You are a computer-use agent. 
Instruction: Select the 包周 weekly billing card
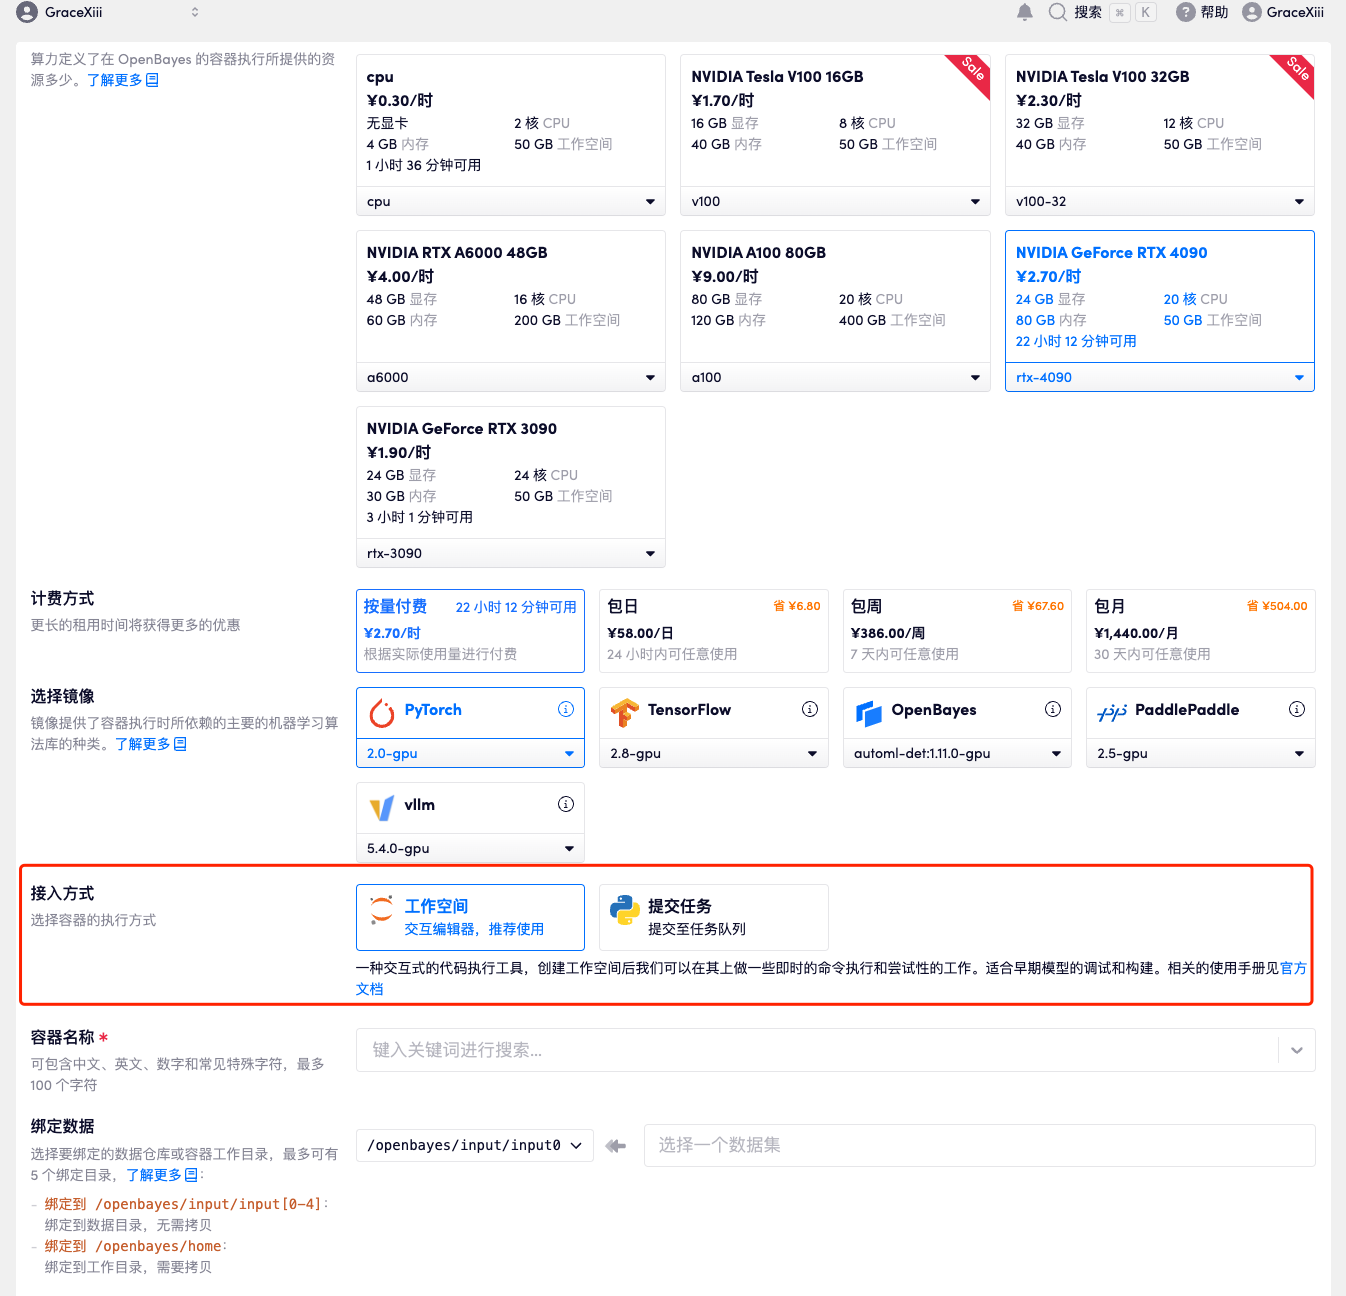[x=957, y=631]
